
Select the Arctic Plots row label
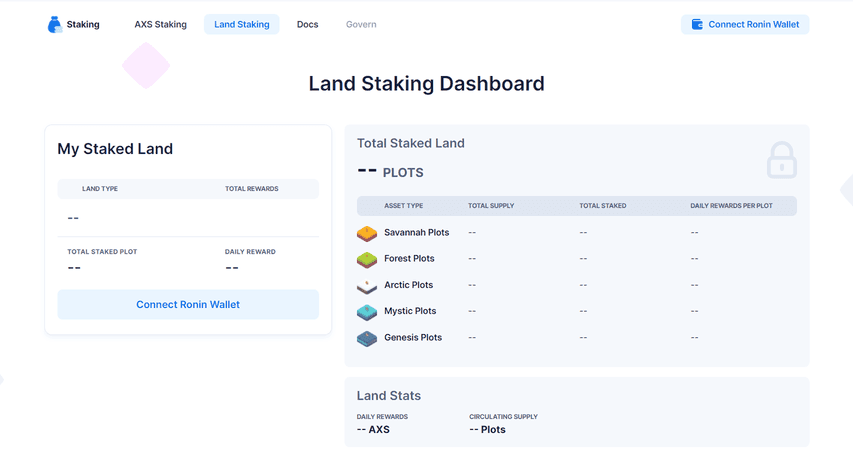point(409,285)
